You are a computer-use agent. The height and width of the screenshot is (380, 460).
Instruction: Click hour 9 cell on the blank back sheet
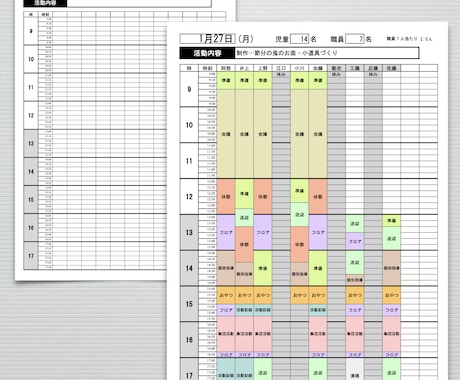pyautogui.click(x=31, y=31)
